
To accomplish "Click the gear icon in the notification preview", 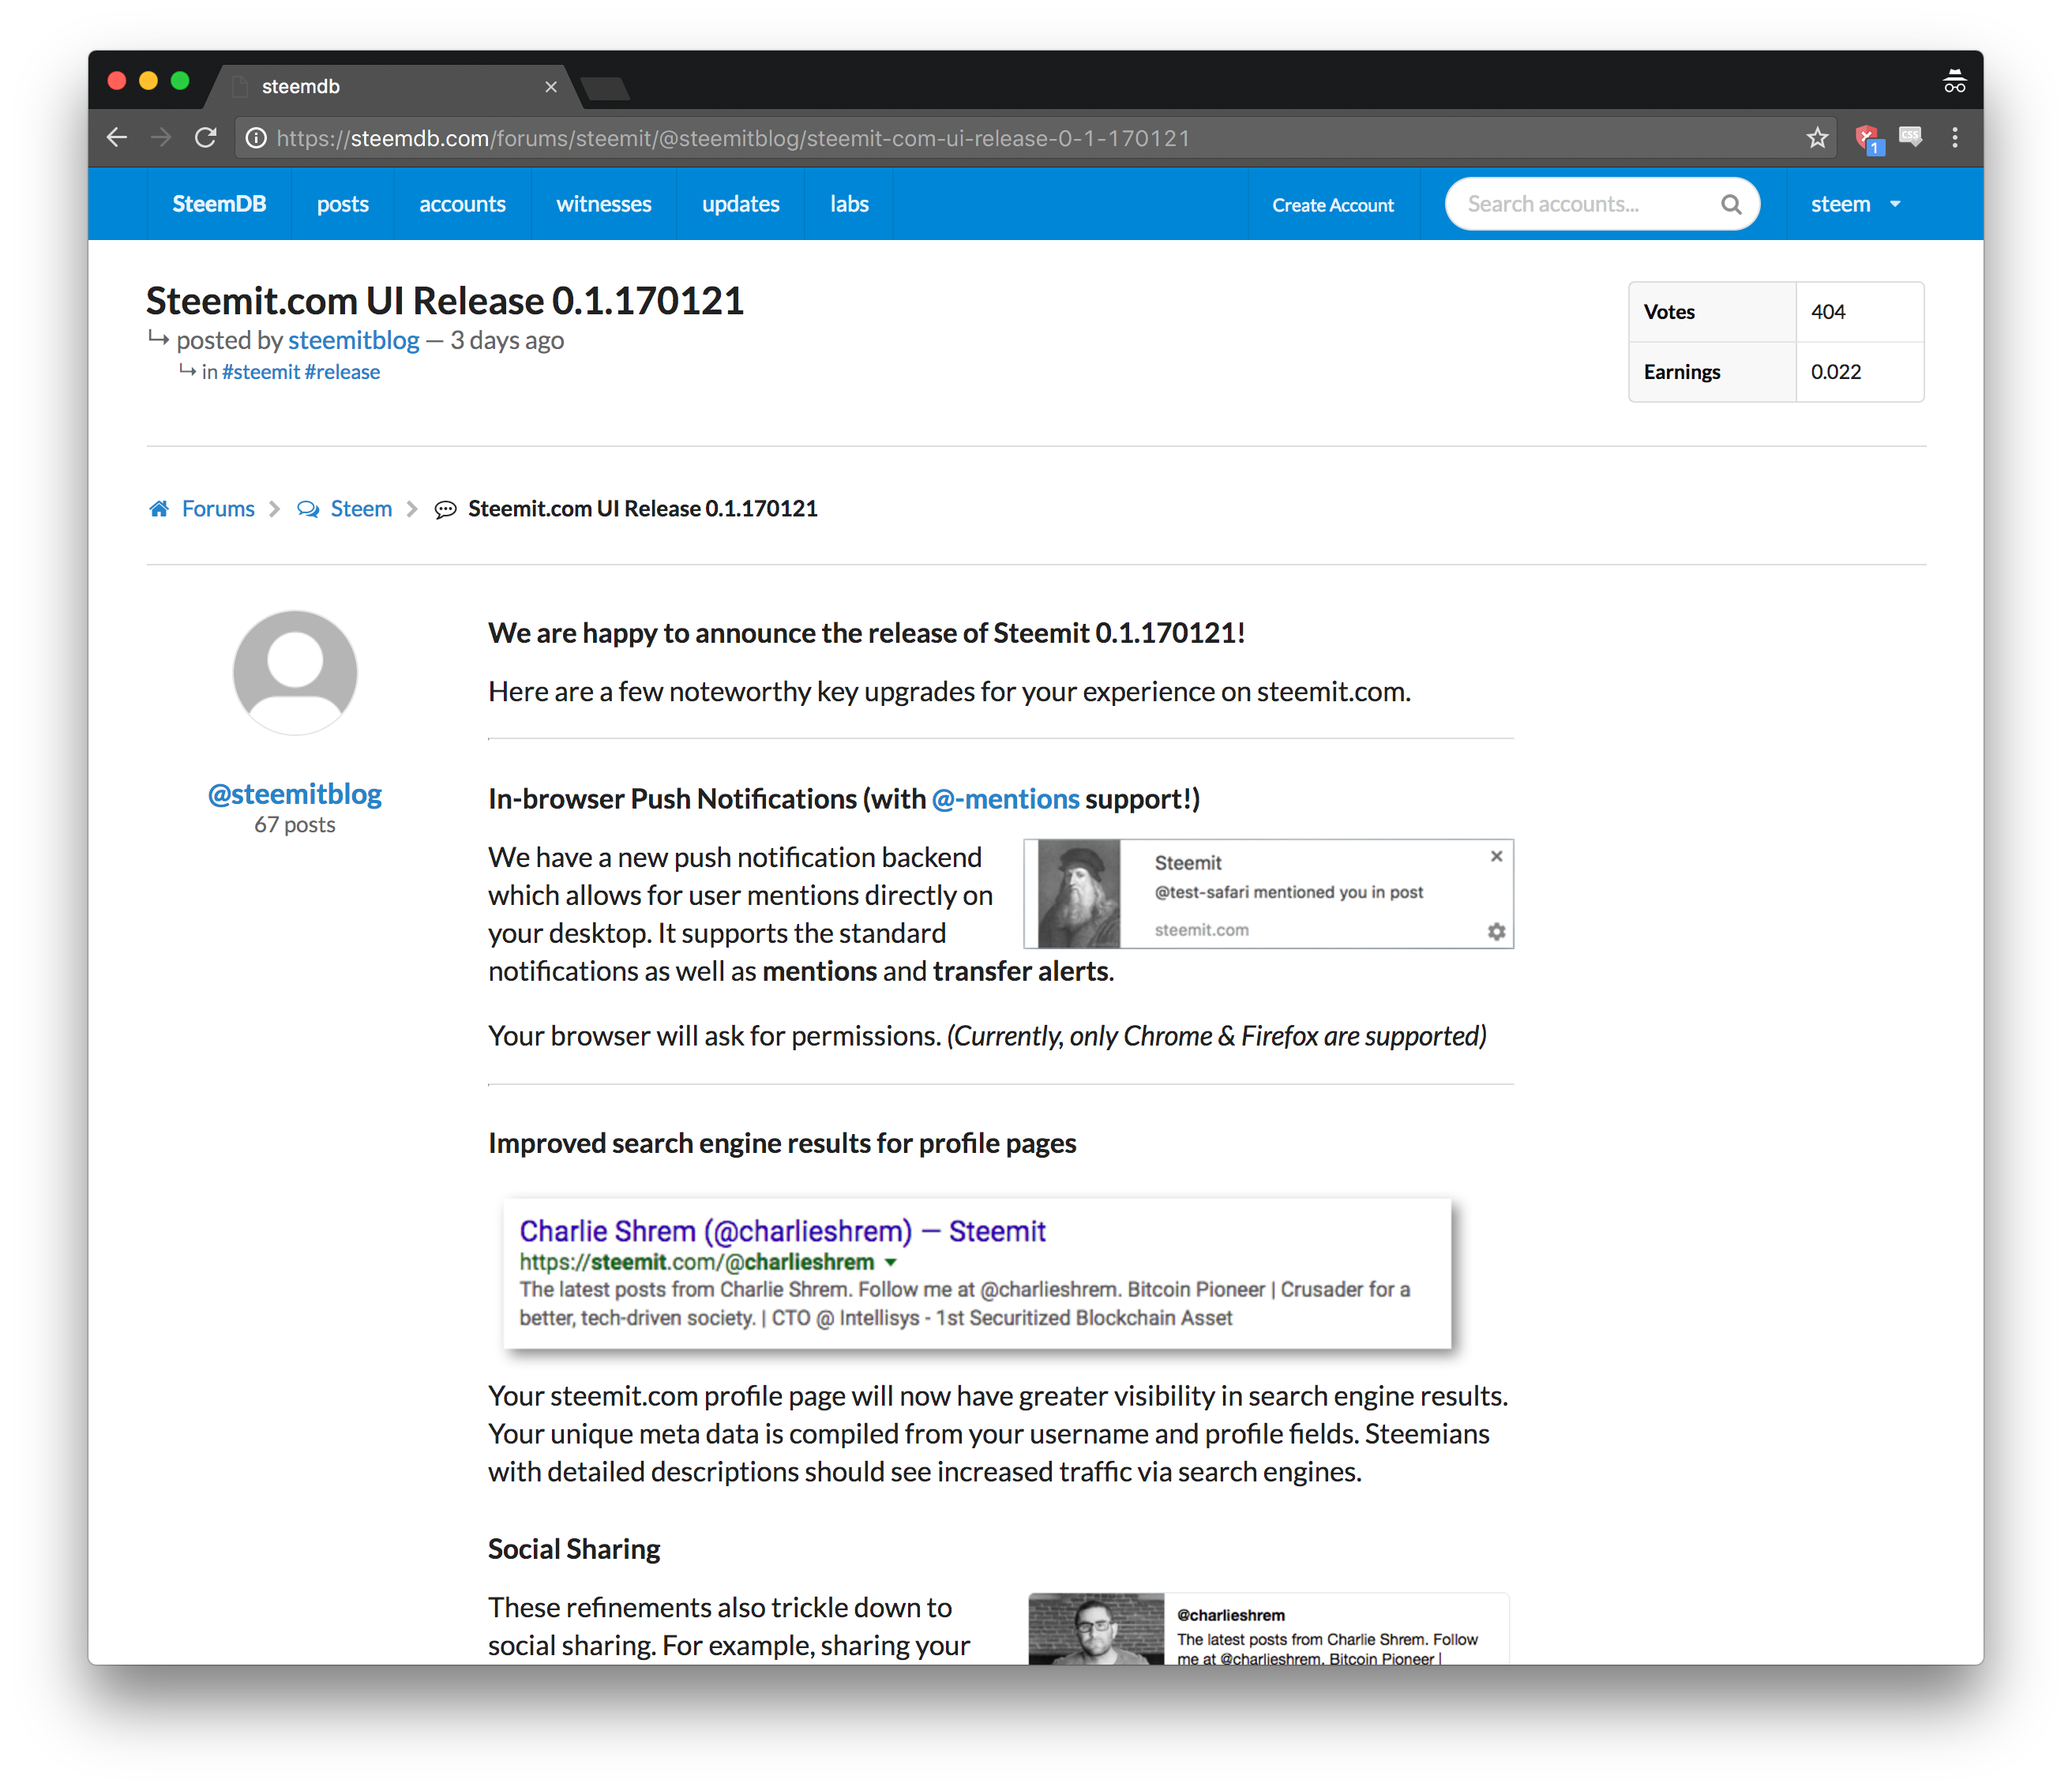I will (1496, 931).
